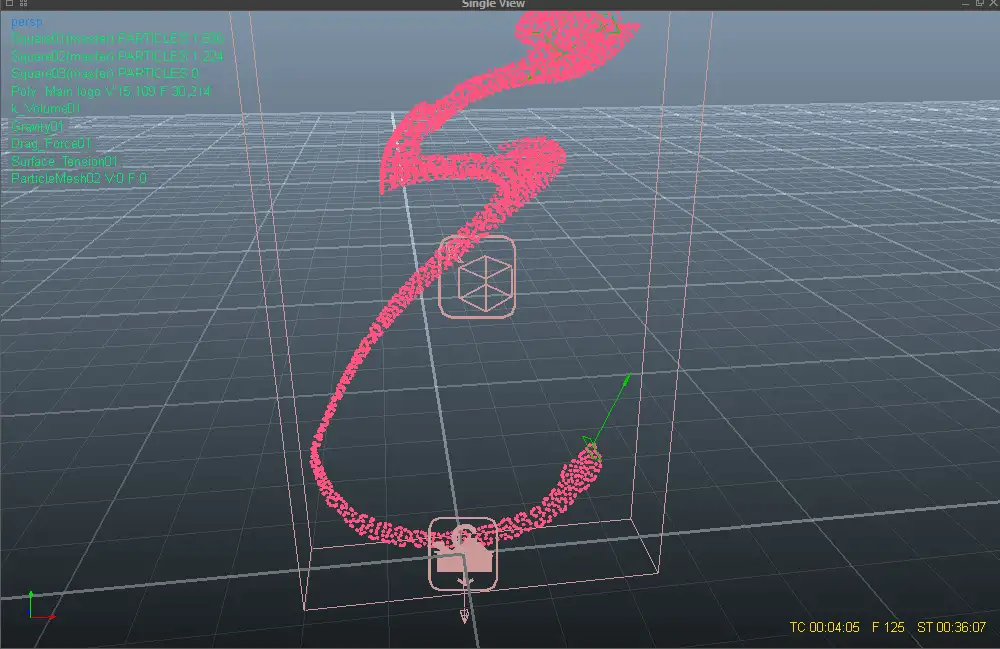Click the 'persp' camera label
Screen dimensions: 1000x649
click(27, 22)
